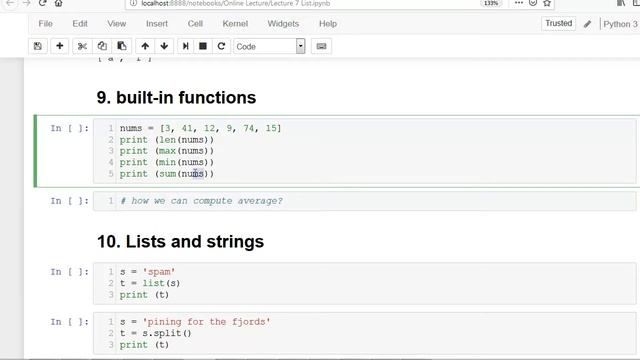Copy the selected cells using the toolbar icon
The height and width of the screenshot is (360, 640).
(x=102, y=46)
